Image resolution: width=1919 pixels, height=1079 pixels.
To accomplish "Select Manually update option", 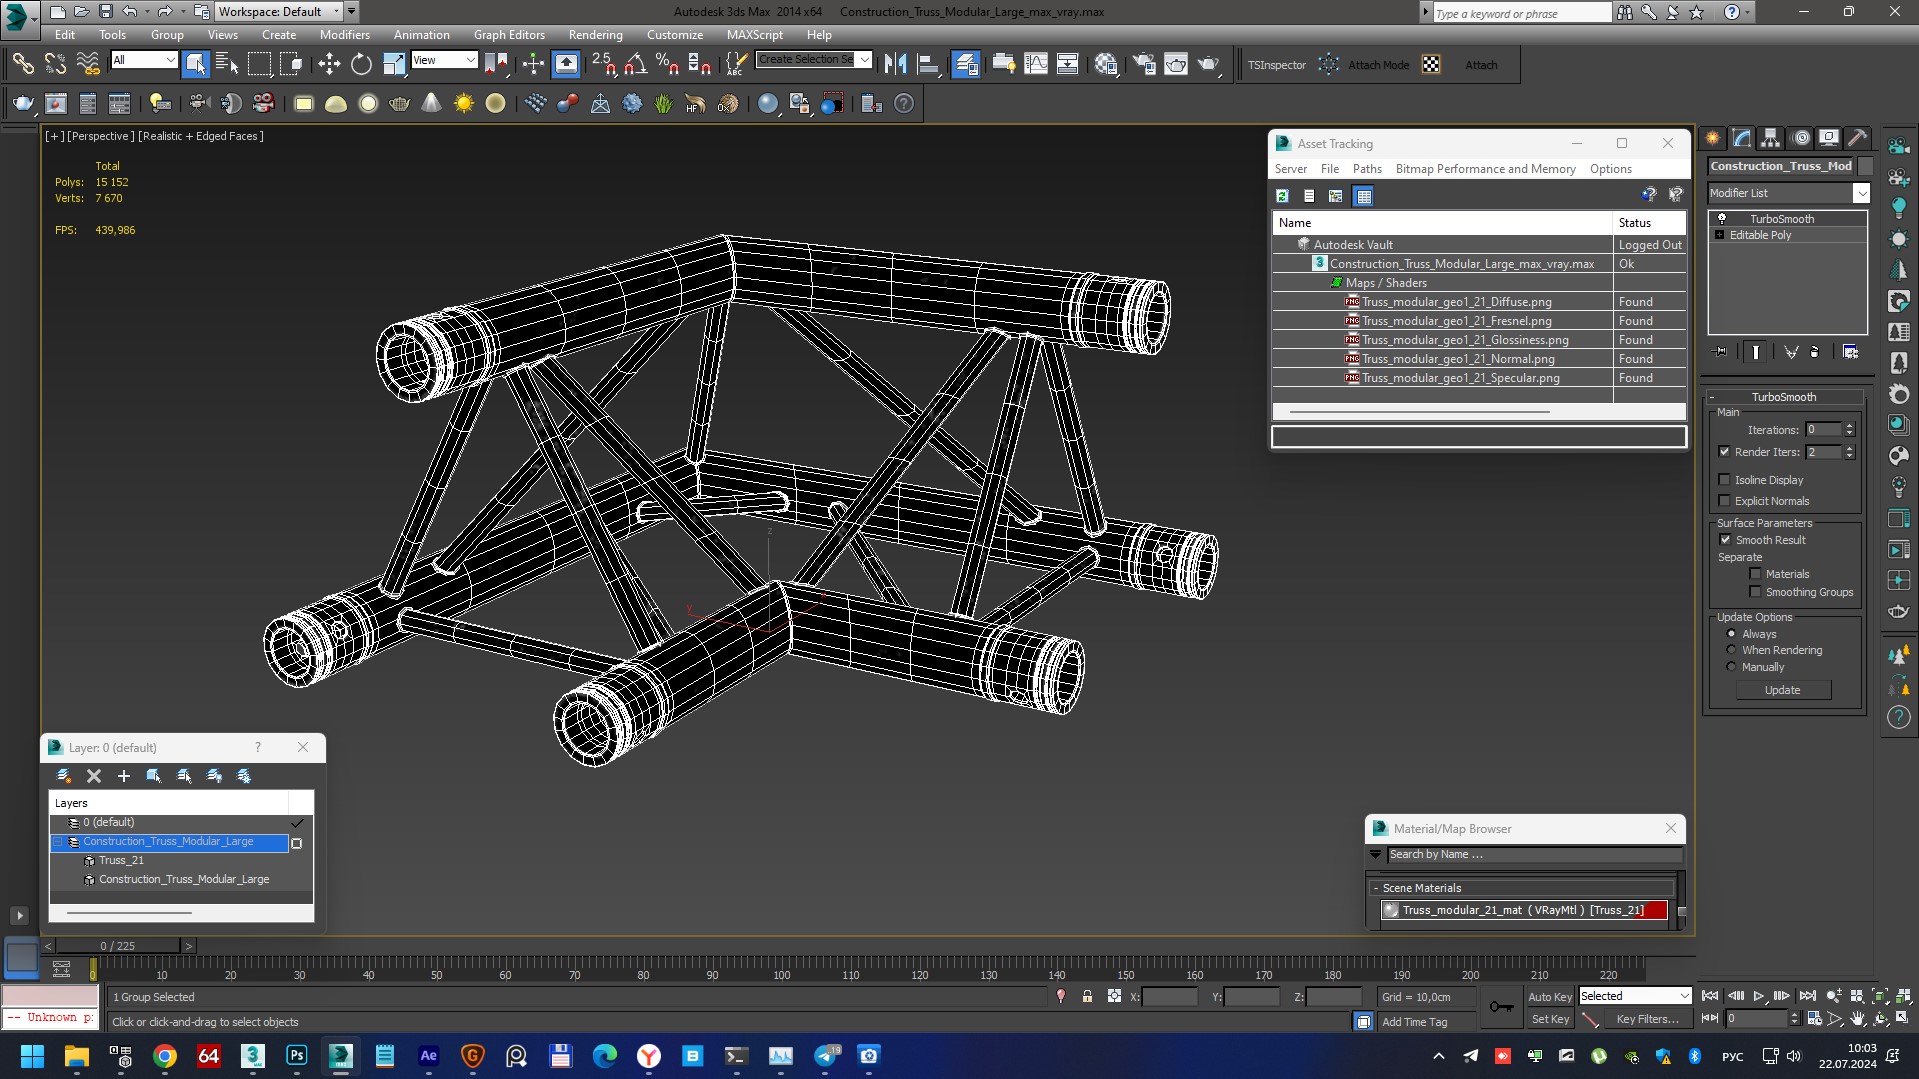I will pos(1732,667).
